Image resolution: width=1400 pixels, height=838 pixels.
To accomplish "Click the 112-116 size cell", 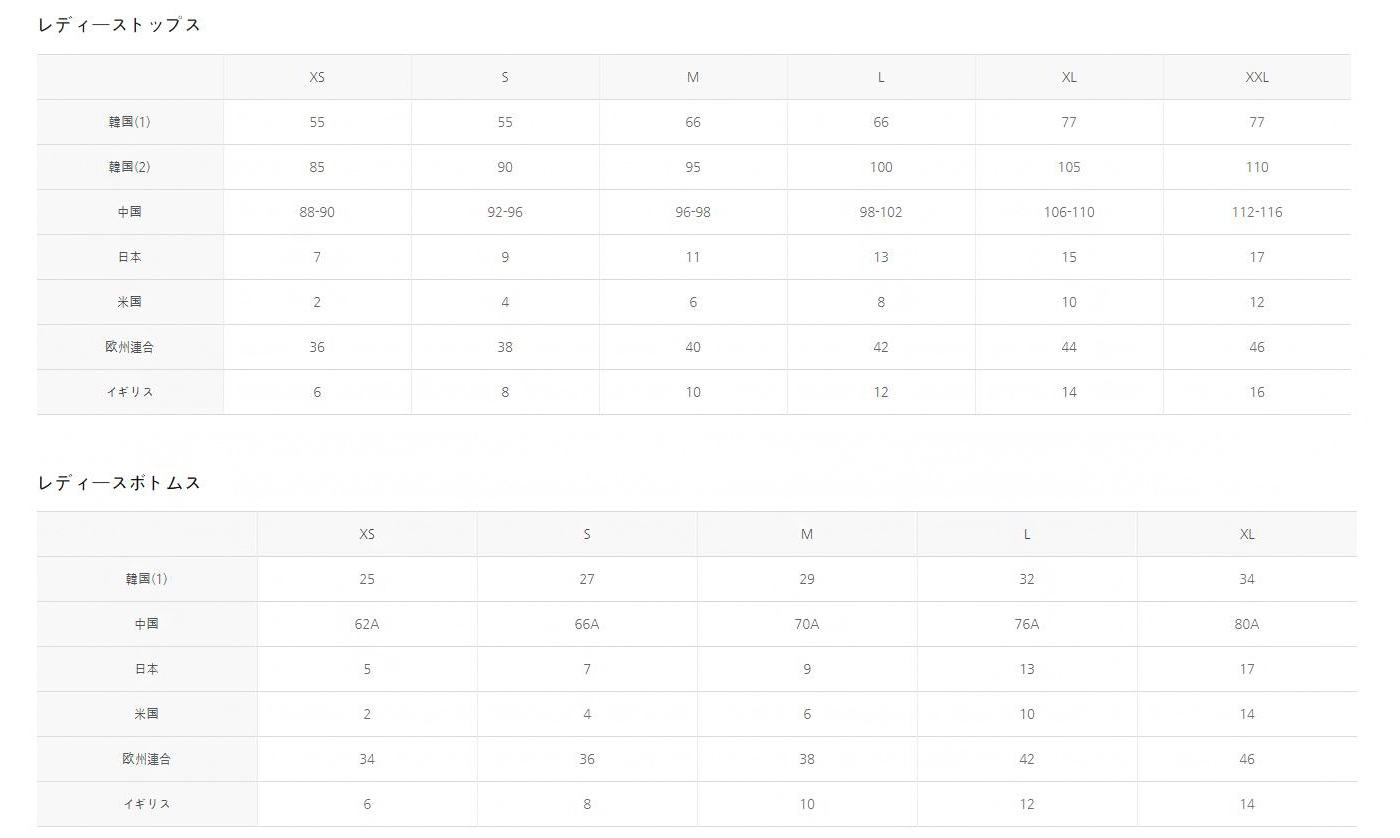I will (x=1257, y=212).
